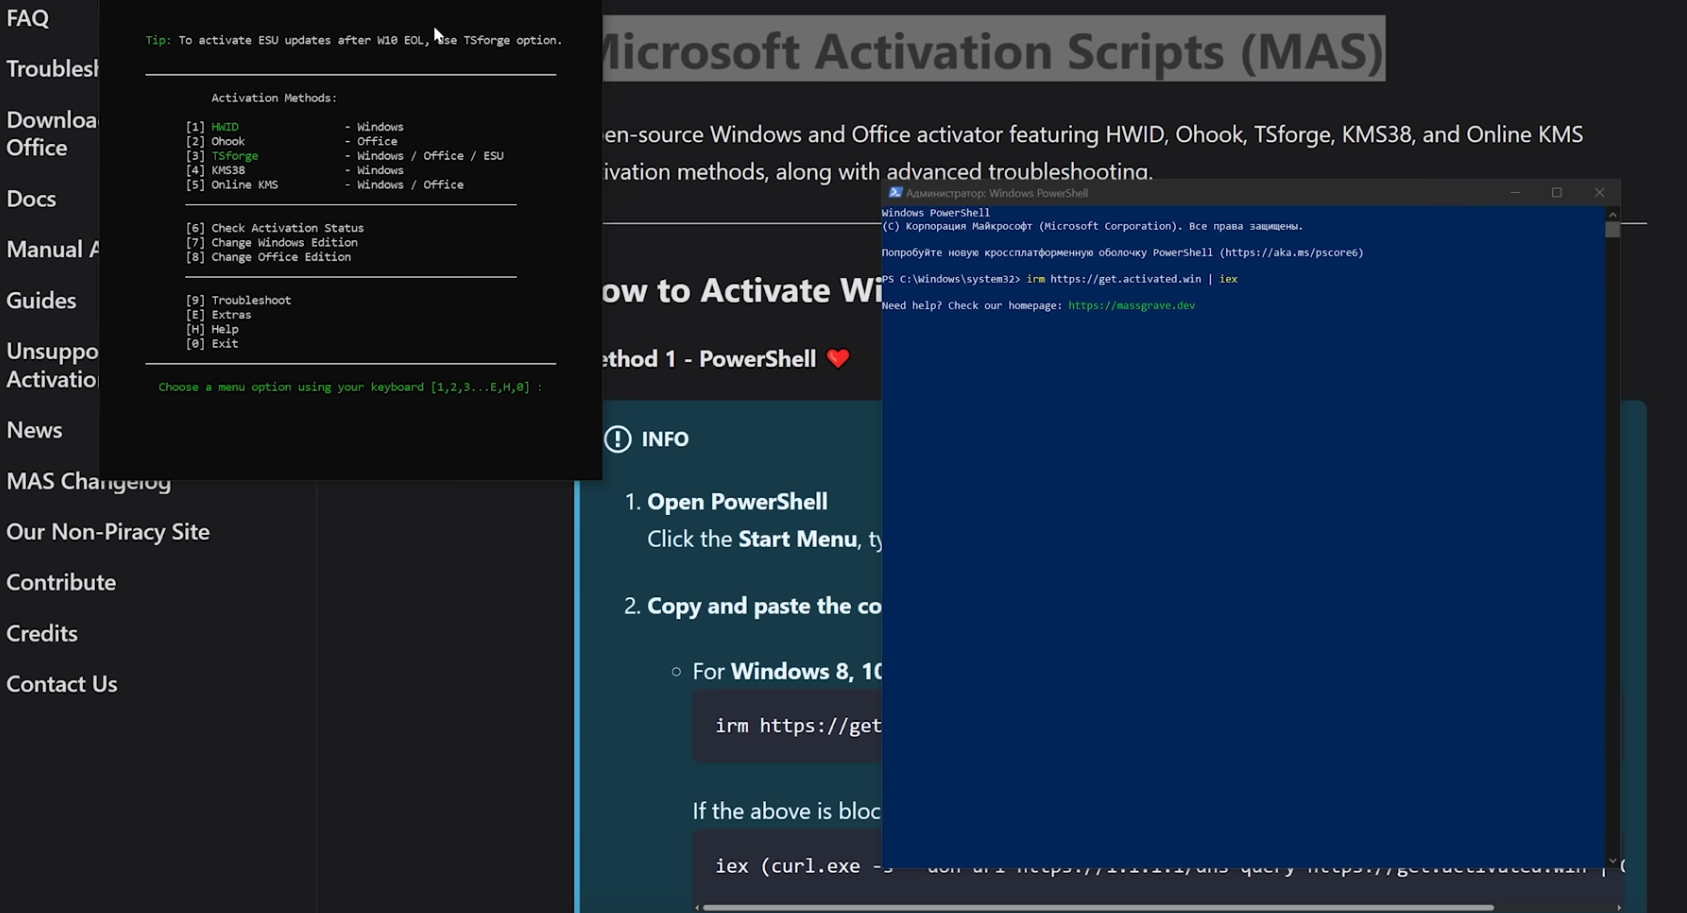Click the '[1] HWID' option text

click(212, 127)
